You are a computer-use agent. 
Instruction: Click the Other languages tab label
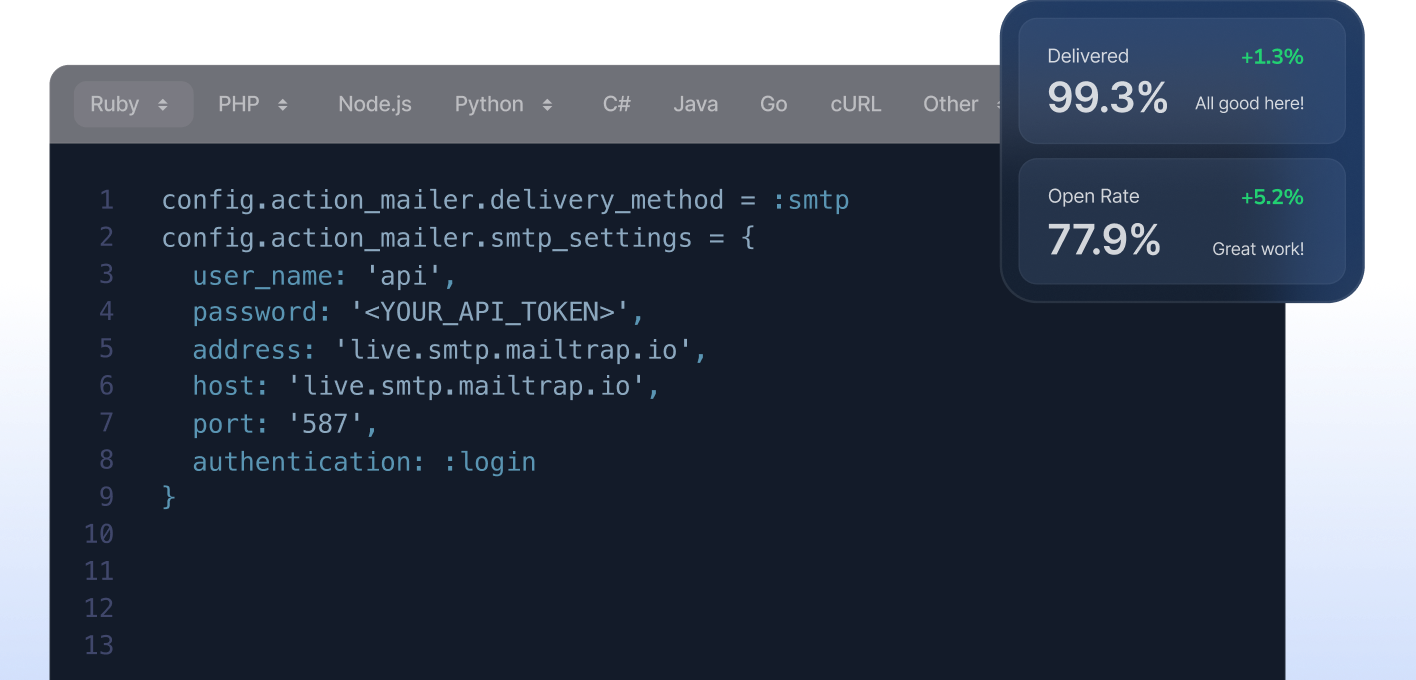(950, 104)
